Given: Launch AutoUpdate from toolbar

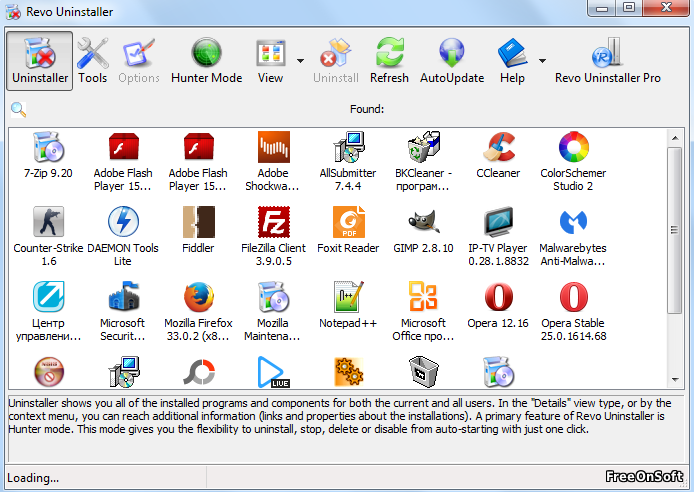Looking at the screenshot, I should pos(452,61).
